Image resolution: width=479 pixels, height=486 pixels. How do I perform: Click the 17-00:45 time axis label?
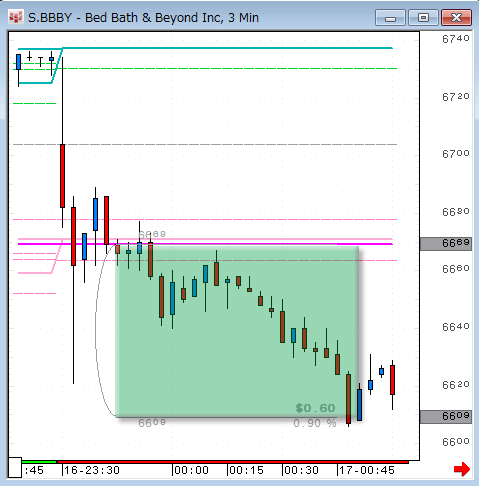point(367,470)
